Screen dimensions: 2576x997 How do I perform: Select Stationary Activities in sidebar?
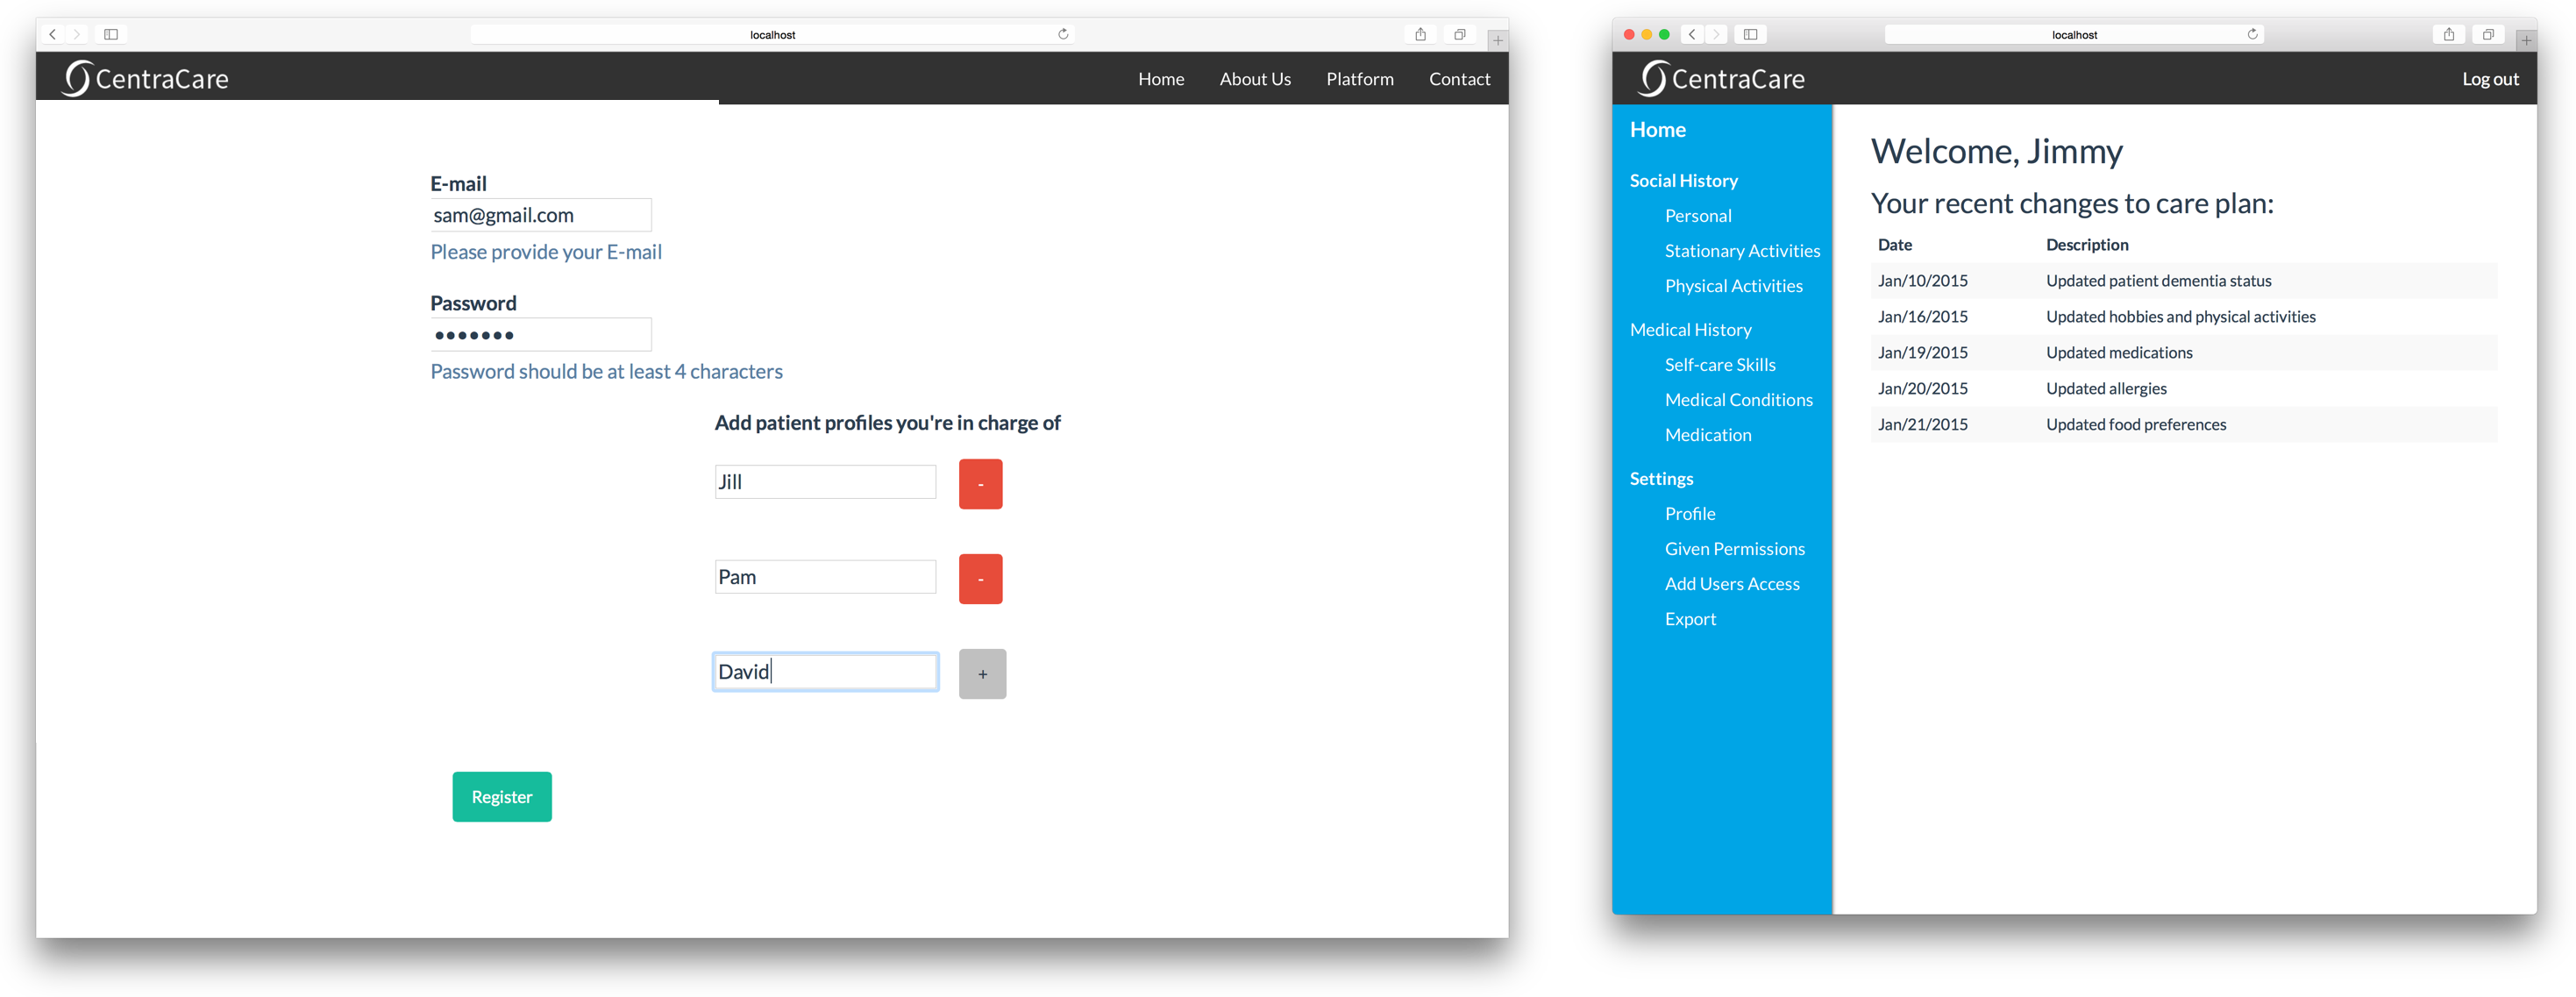pyautogui.click(x=1741, y=251)
